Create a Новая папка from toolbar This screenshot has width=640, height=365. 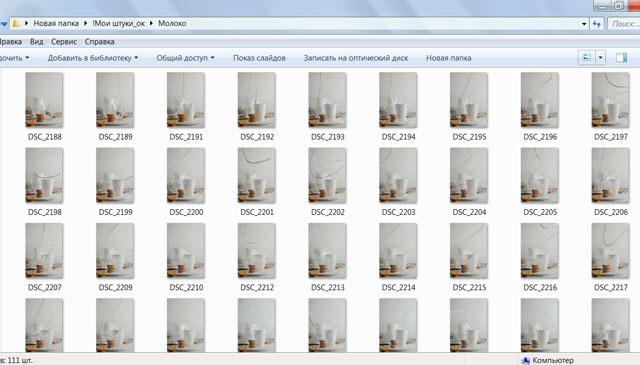click(x=449, y=58)
